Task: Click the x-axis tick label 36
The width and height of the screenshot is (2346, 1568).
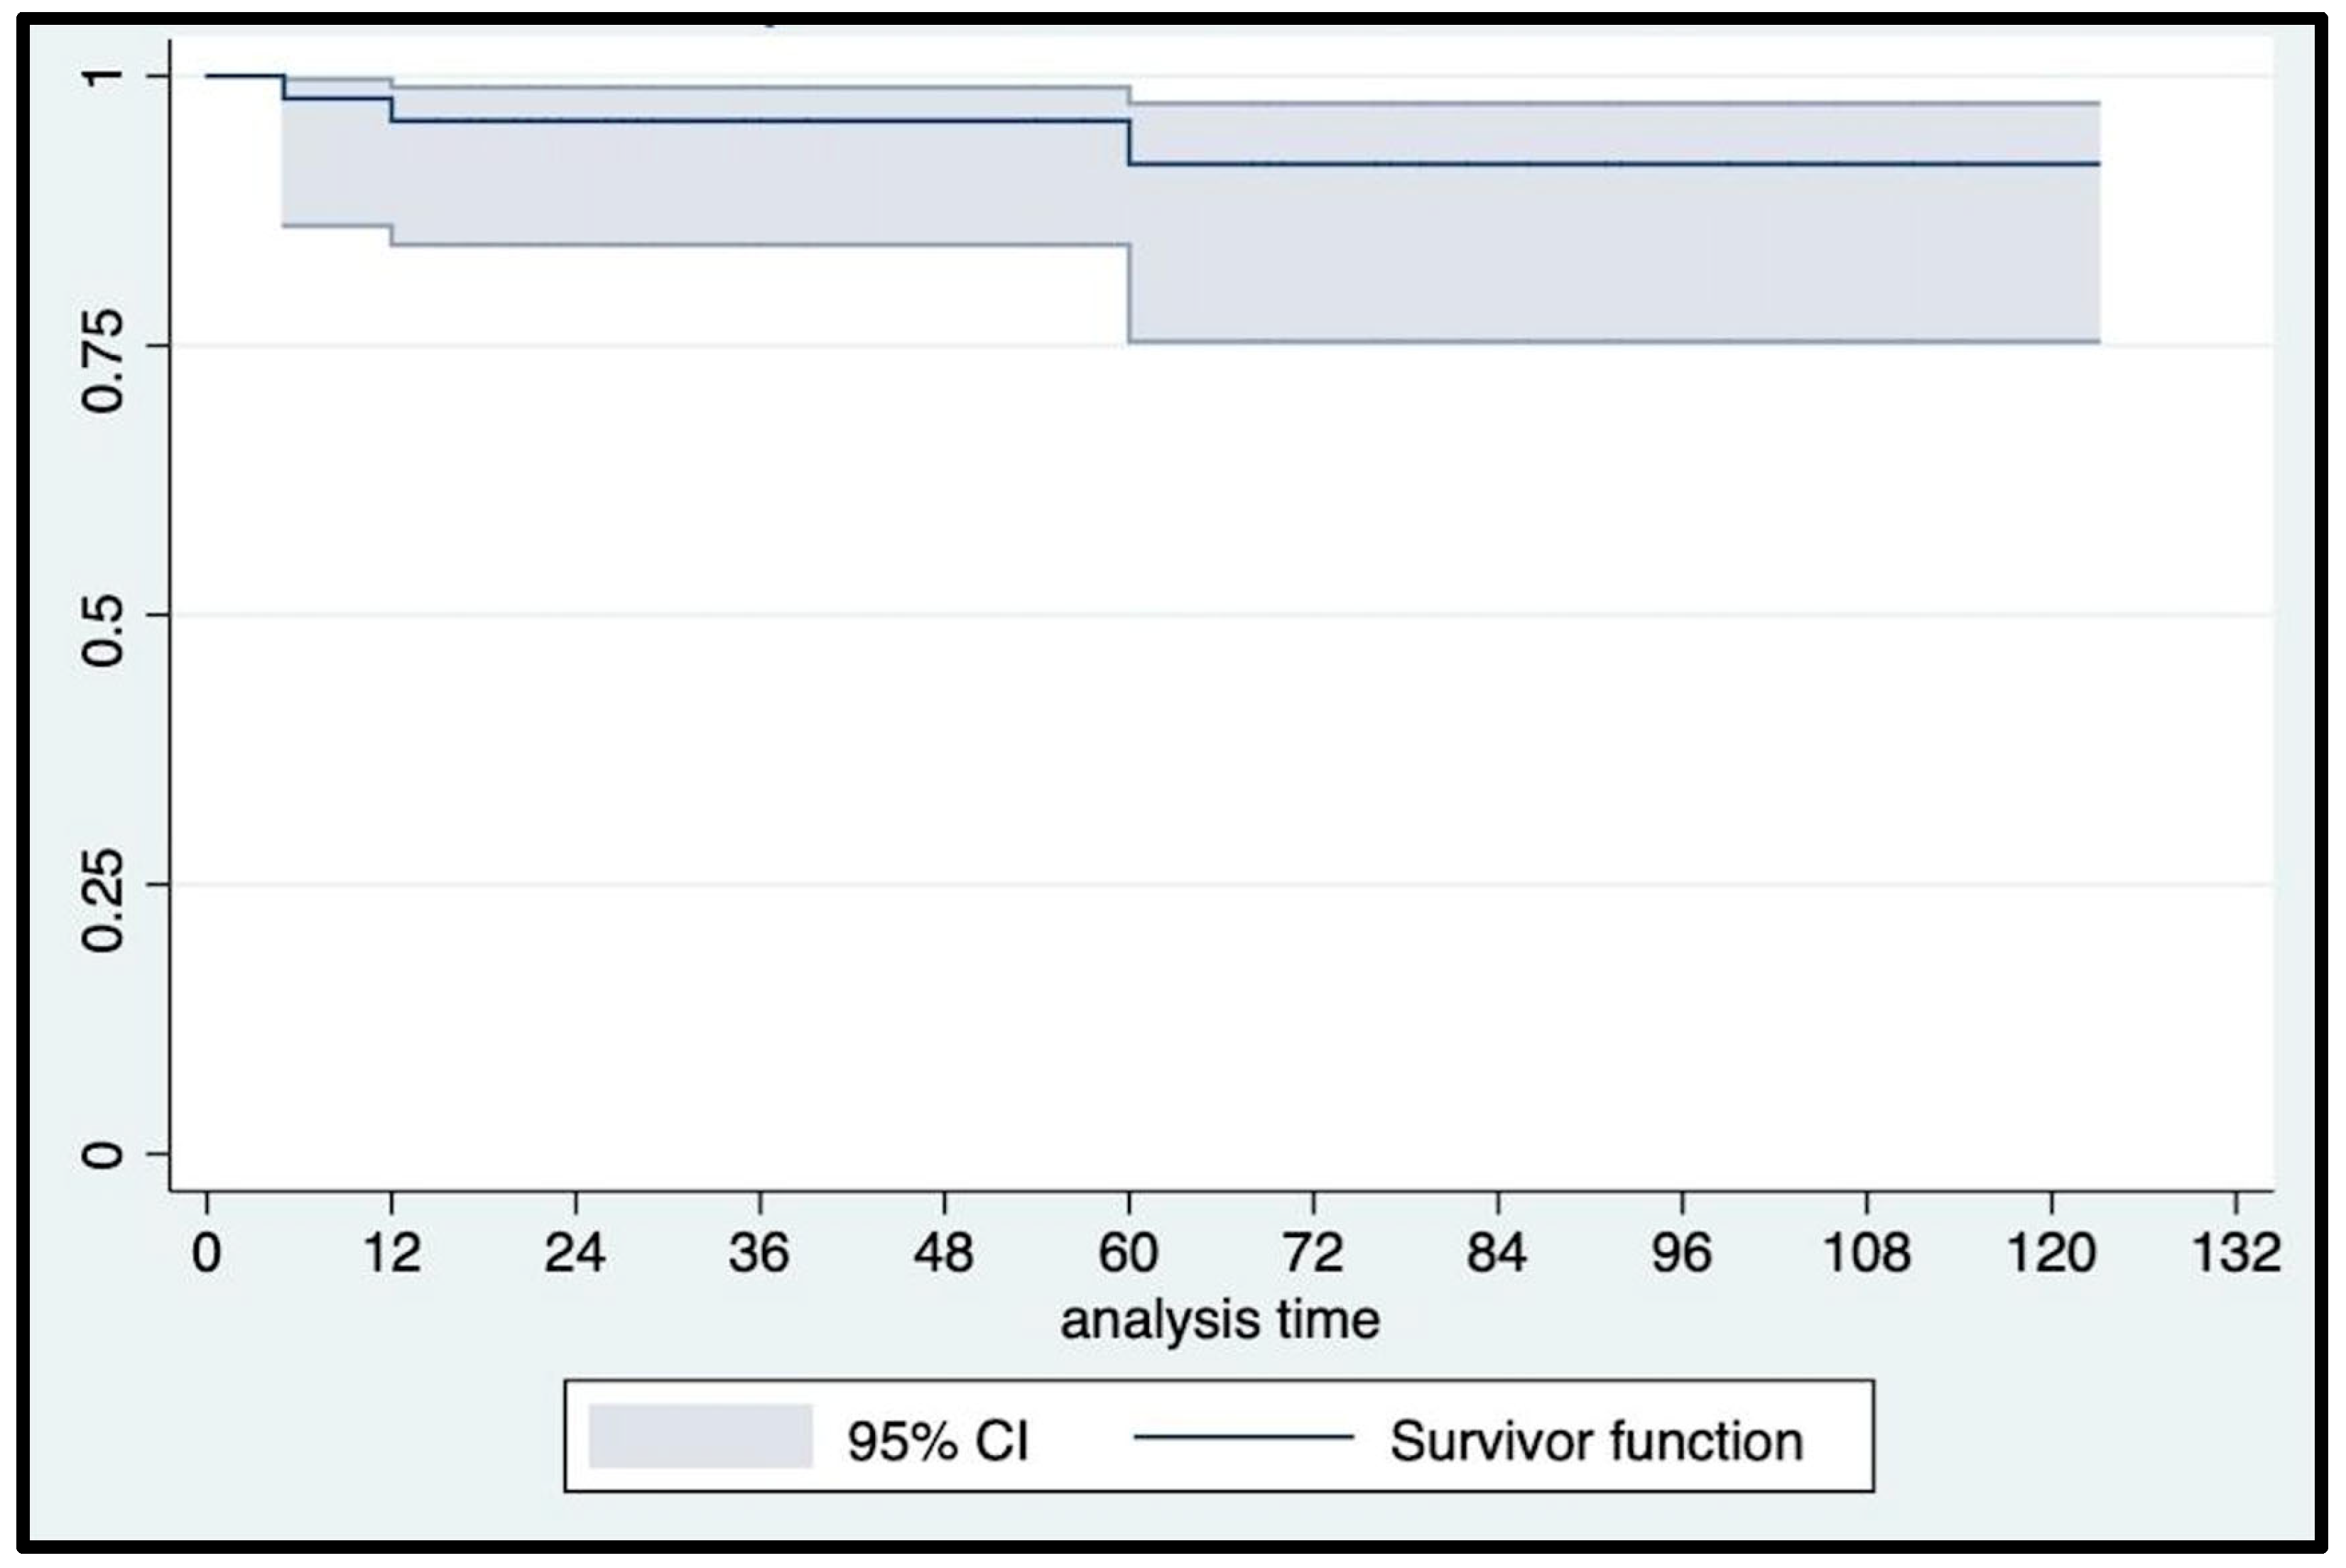Action: [759, 1252]
